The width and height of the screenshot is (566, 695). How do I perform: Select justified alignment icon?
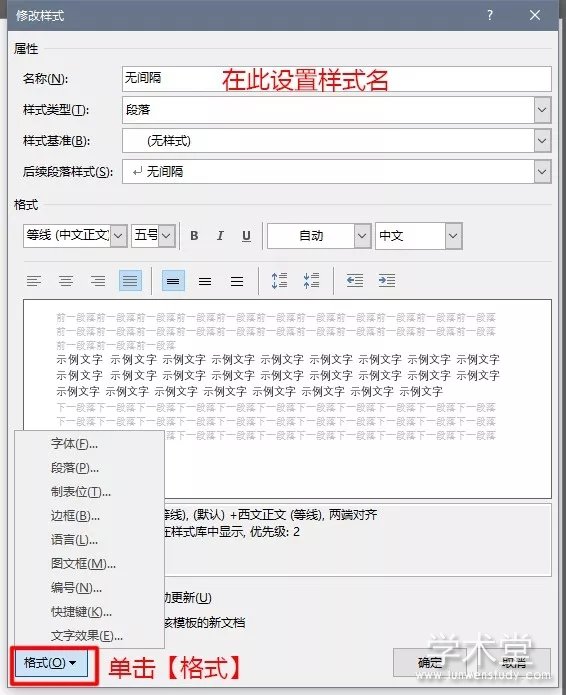point(130,281)
